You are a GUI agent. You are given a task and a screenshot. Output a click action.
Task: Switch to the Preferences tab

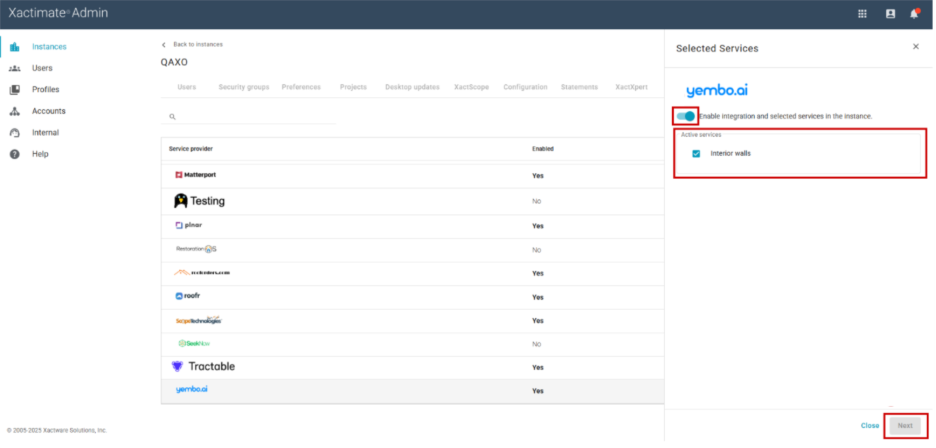click(x=301, y=87)
